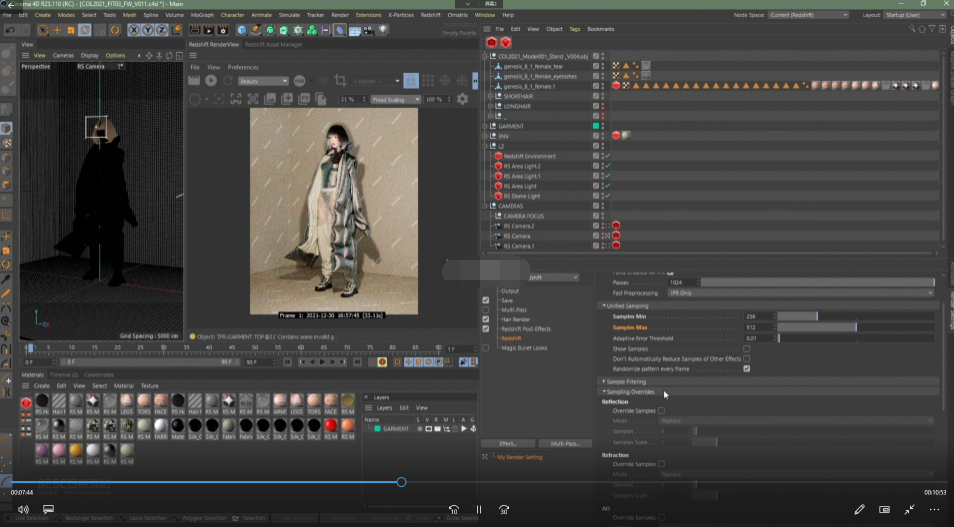Image resolution: width=954 pixels, height=527 pixels.
Task: Click the Samples Max slider
Action: pyautogui.click(x=855, y=327)
